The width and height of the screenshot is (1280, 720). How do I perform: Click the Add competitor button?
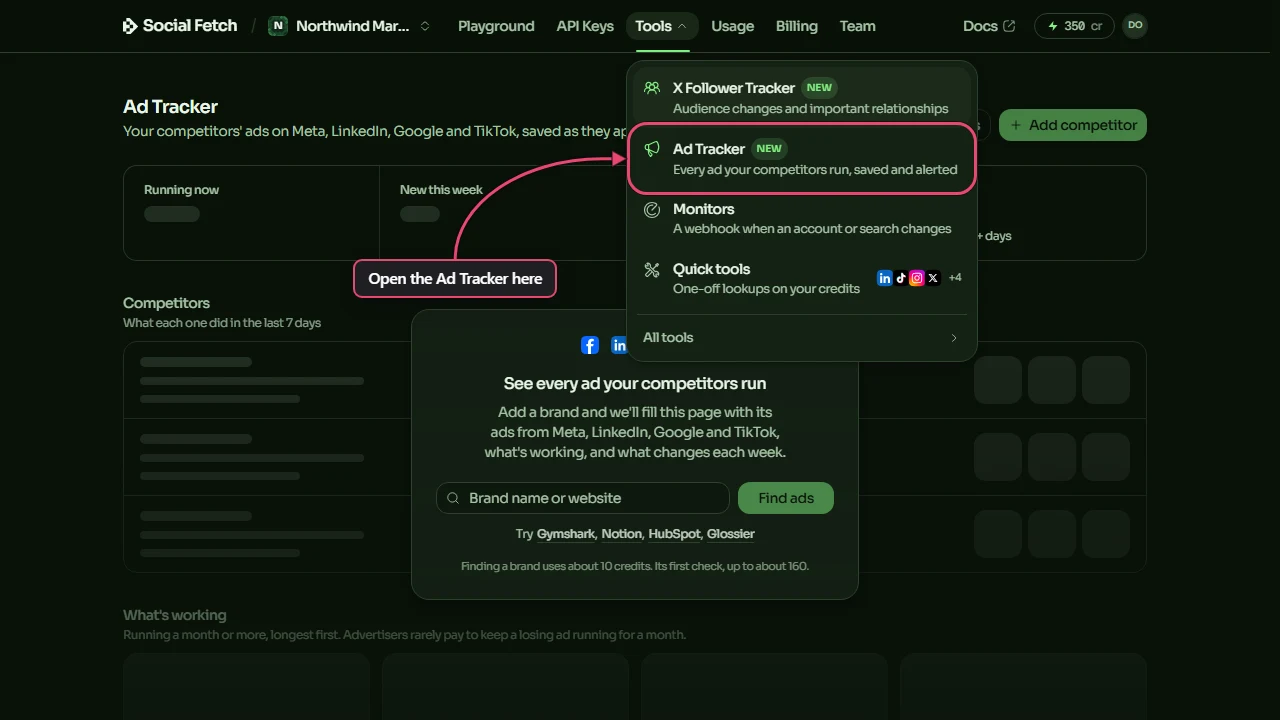[1073, 125]
